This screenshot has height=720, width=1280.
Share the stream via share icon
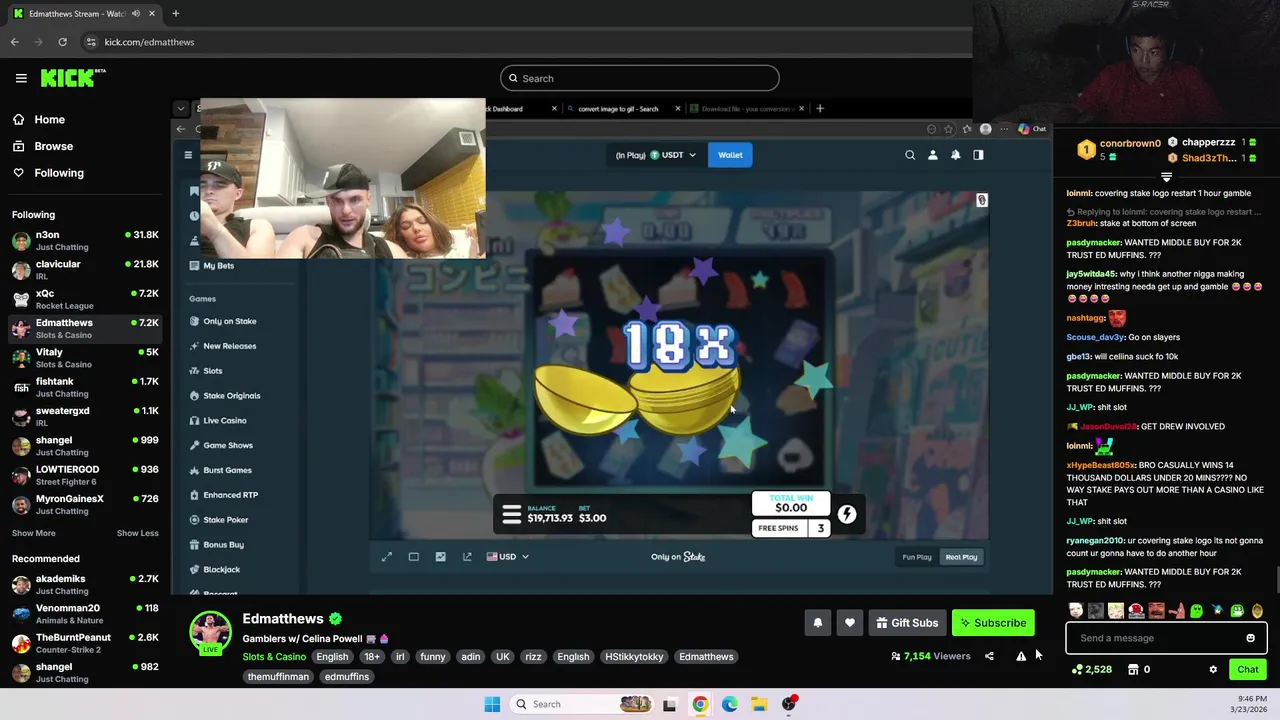click(989, 656)
